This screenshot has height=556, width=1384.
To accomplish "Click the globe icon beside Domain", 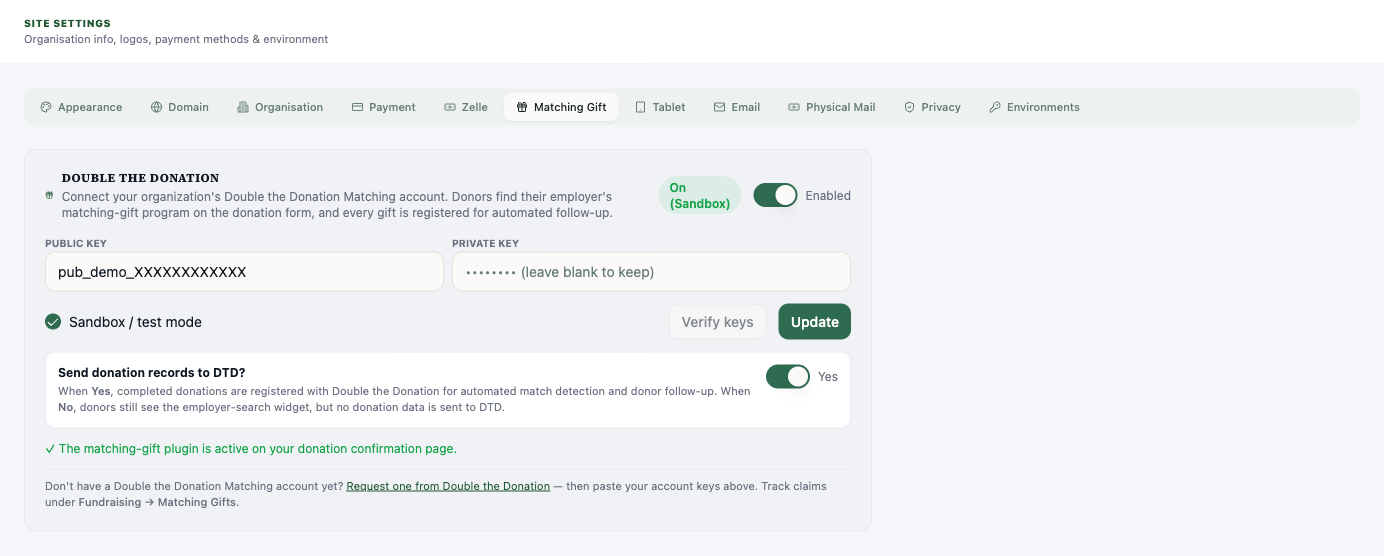I will pos(156,107).
